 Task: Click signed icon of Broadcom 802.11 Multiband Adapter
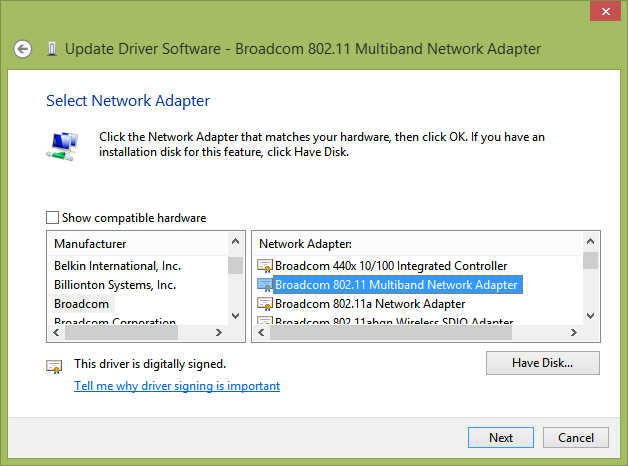point(265,285)
